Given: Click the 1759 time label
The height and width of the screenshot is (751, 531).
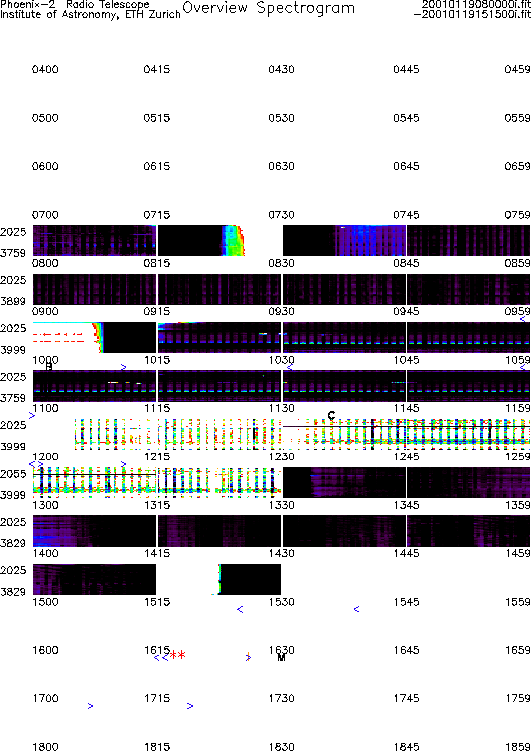Looking at the screenshot, I should tap(517, 698).
